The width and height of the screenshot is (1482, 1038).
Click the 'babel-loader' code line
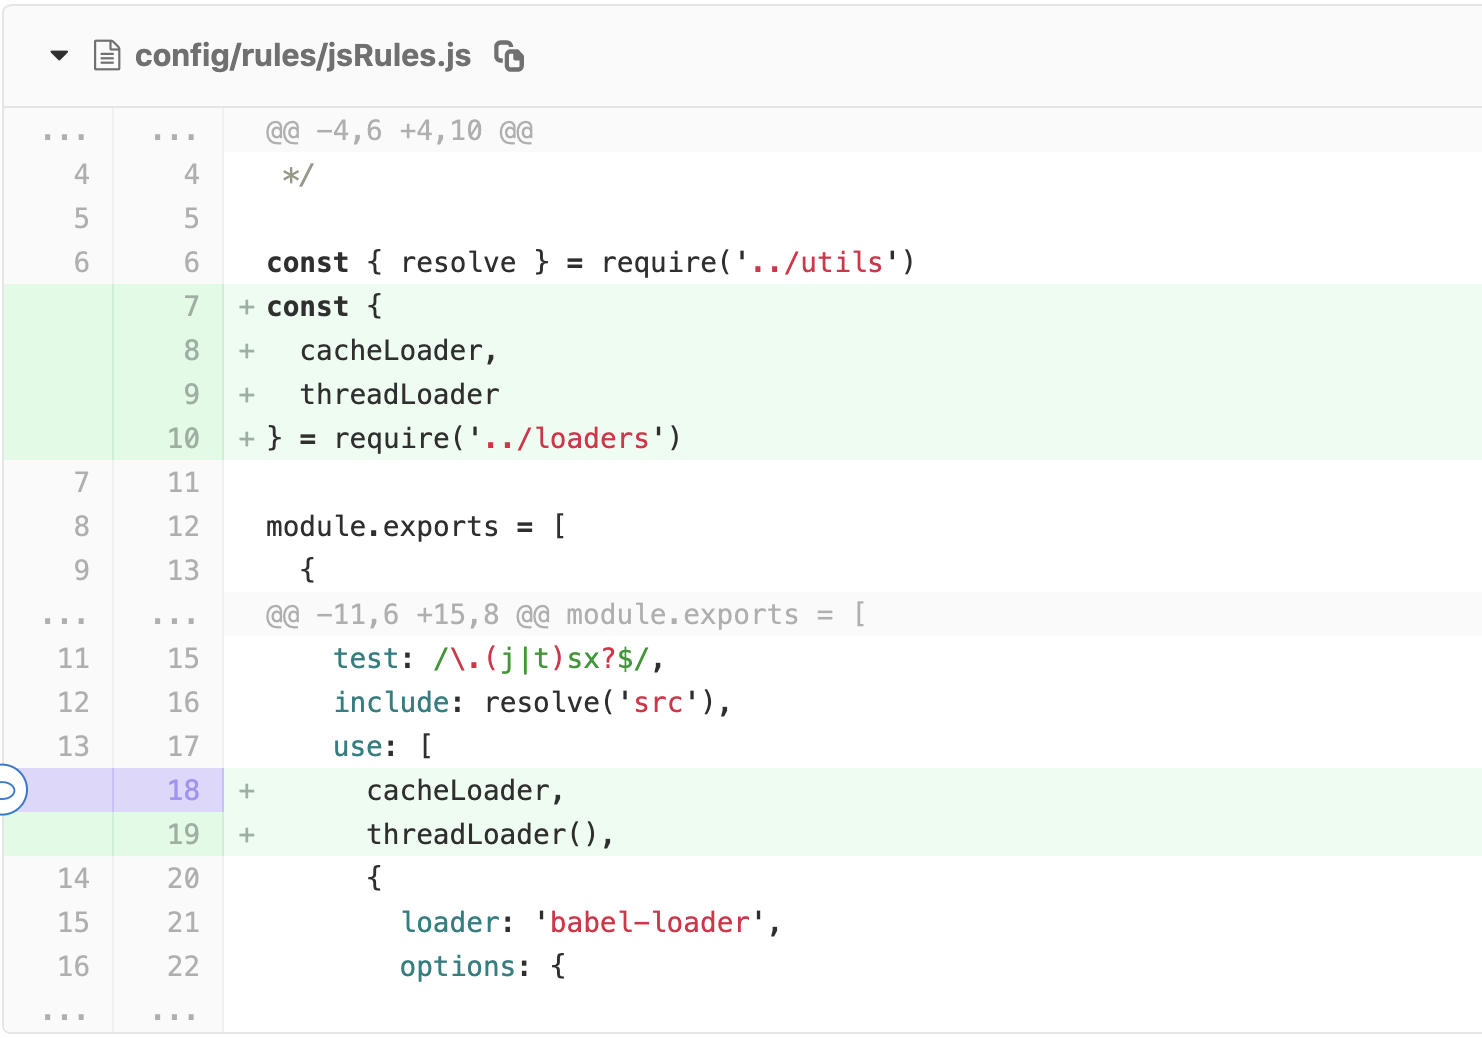pos(589,923)
